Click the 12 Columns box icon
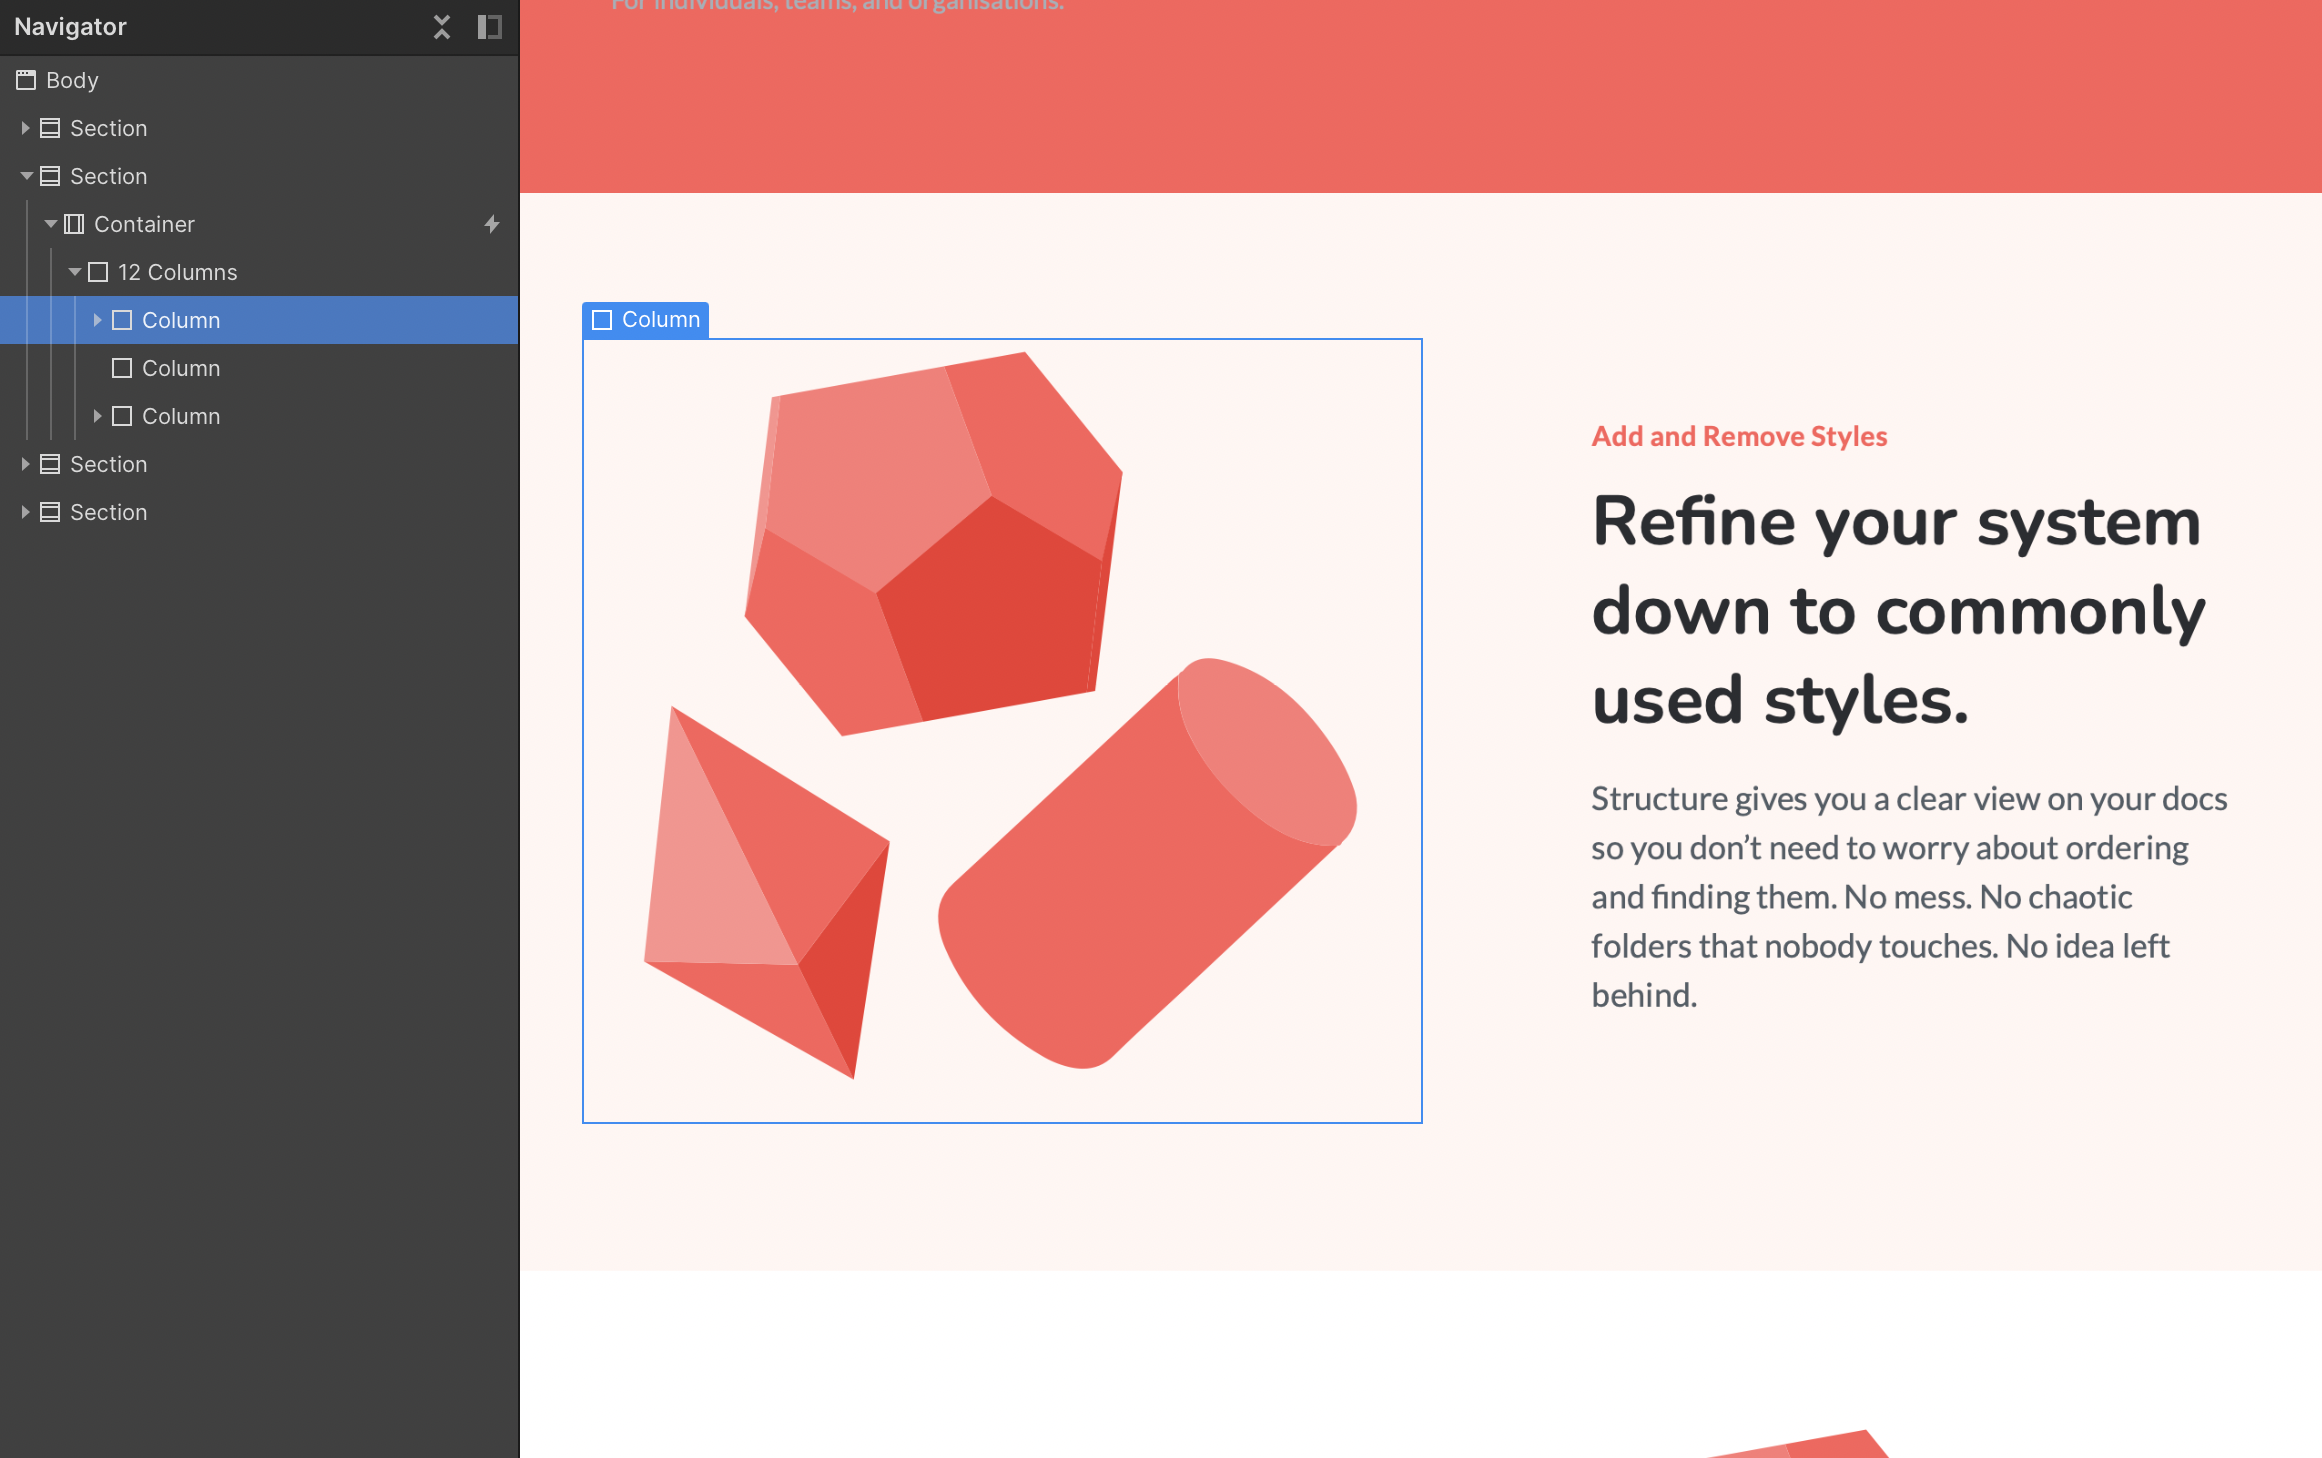Viewport: 2322px width, 1458px height. 98,272
